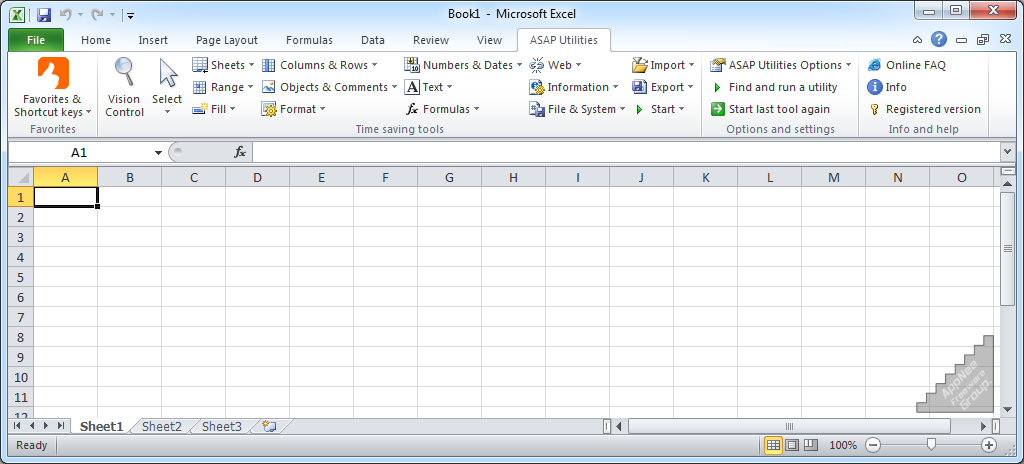Go to last sheet navigation arrow

pyautogui.click(x=61, y=426)
